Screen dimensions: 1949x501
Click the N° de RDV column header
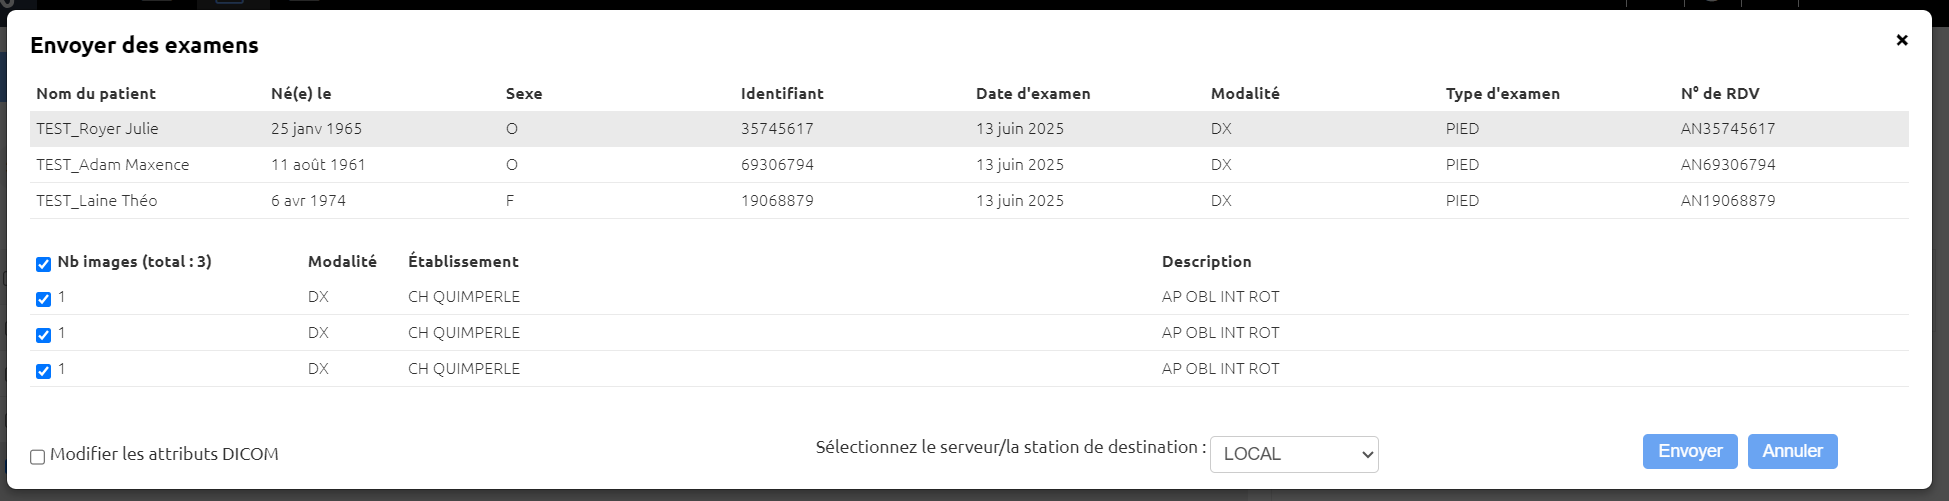point(1720,93)
